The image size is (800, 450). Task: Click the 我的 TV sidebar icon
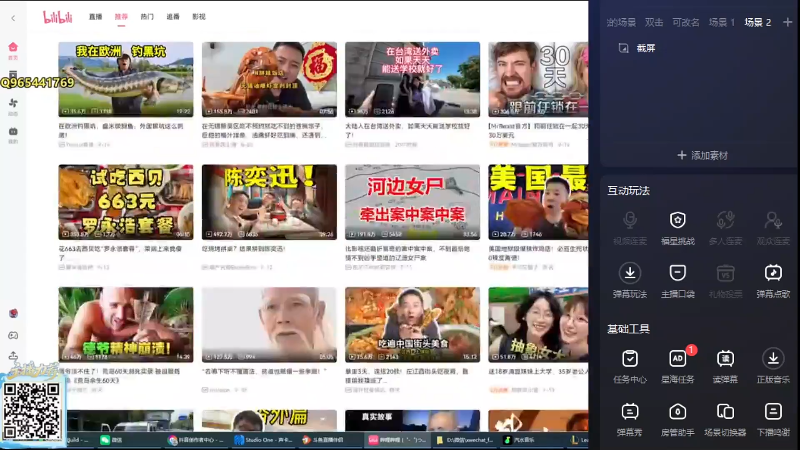tap(13, 135)
